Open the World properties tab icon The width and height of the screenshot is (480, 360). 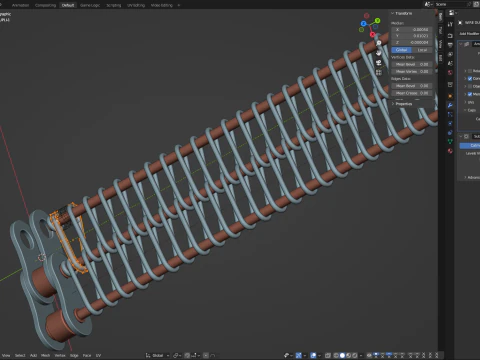tap(450, 72)
